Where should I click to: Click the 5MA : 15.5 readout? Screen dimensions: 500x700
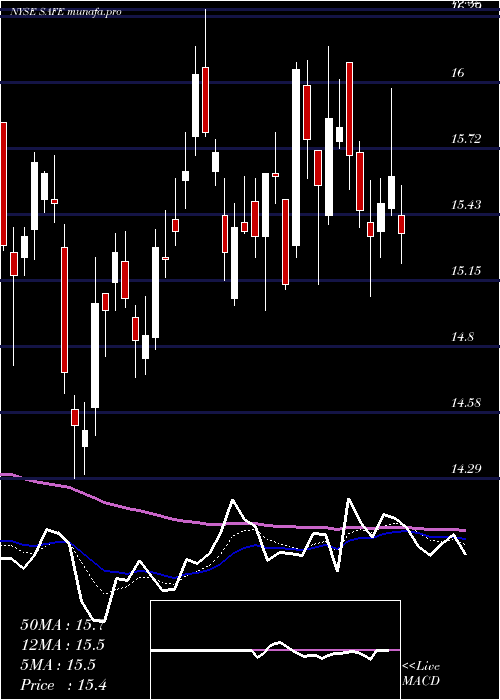58,665
